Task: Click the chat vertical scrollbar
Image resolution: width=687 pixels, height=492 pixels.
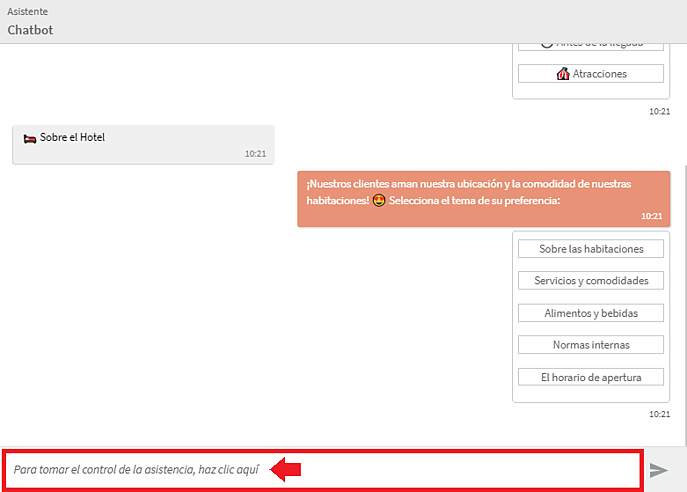Action: click(685, 304)
